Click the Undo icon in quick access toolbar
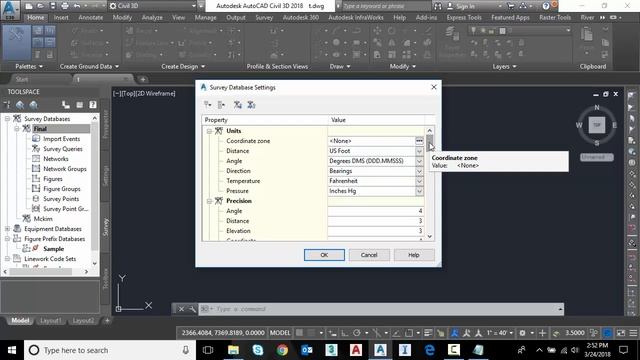The width and height of the screenshot is (640, 360). pyautogui.click(x=77, y=6)
